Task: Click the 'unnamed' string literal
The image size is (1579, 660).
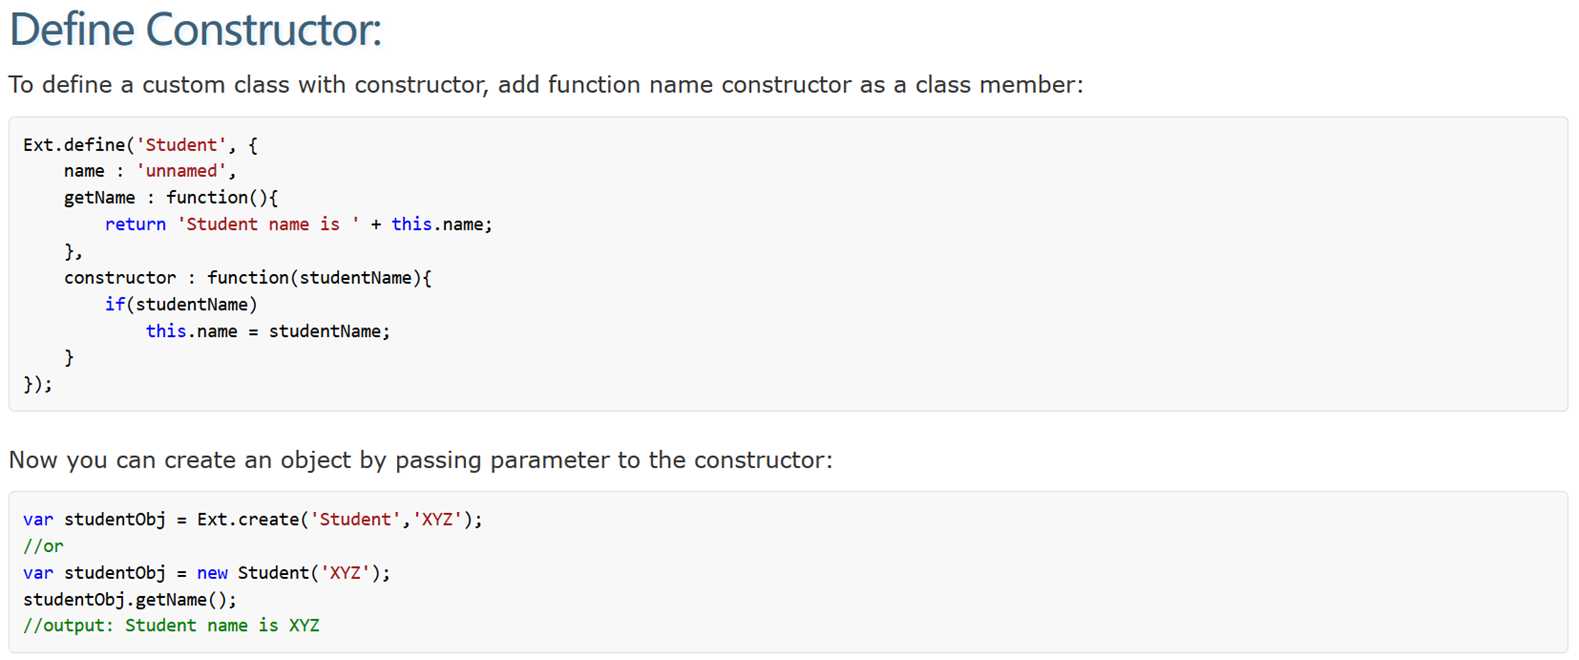Action: click(181, 171)
